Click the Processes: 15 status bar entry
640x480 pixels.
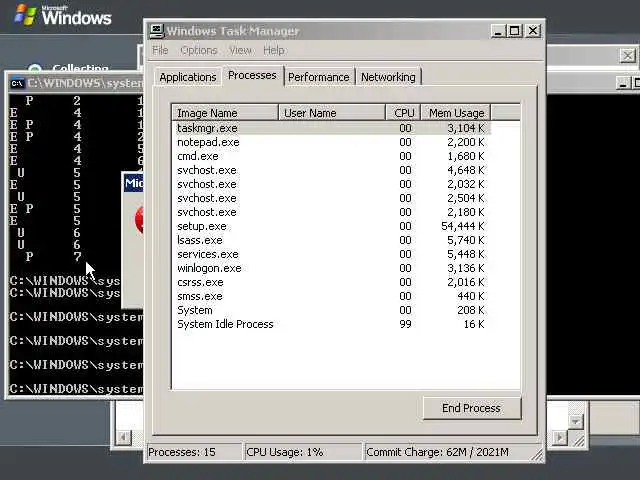click(194, 452)
